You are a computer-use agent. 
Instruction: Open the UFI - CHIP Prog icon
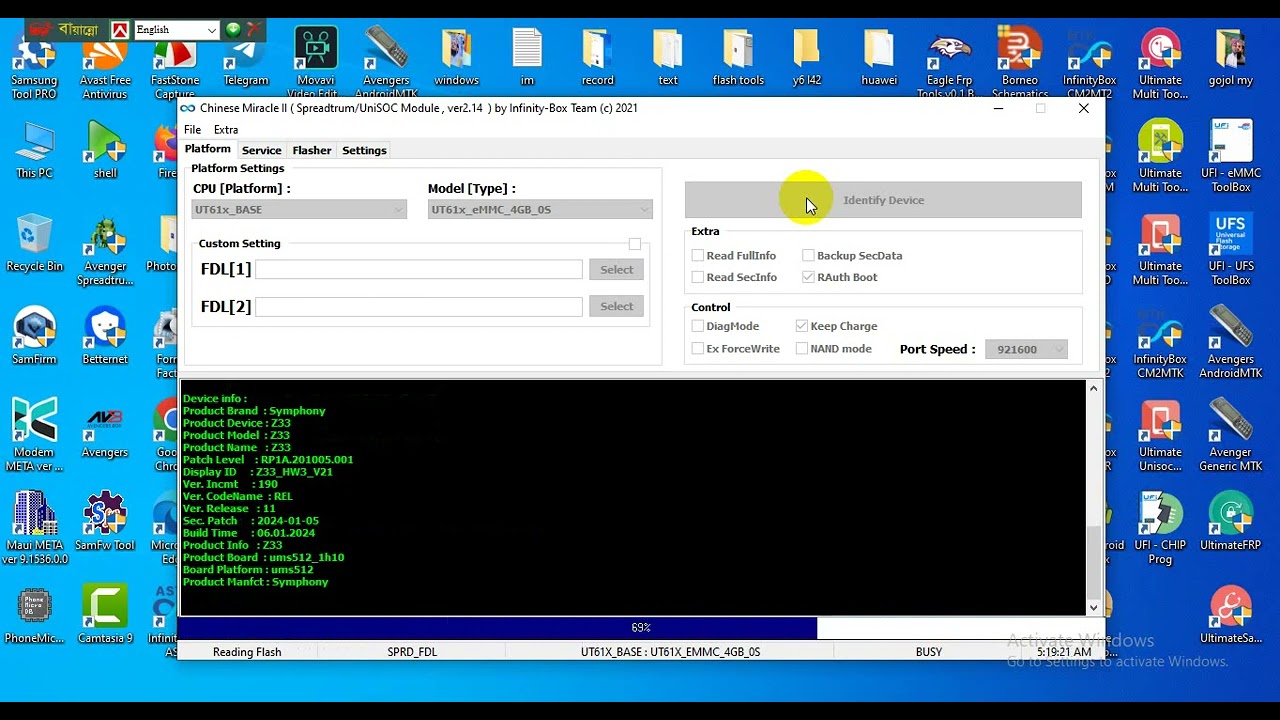[x=1160, y=529]
